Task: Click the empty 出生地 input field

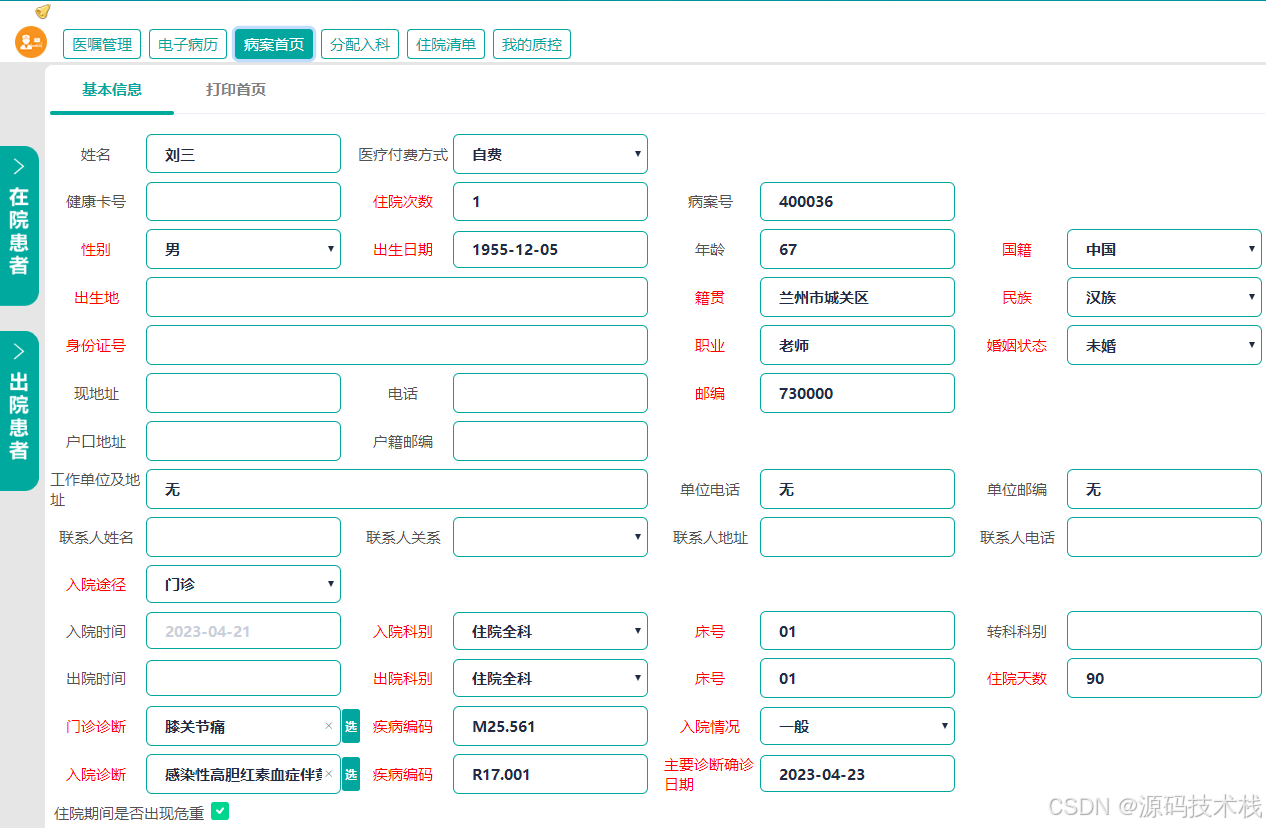Action: click(397, 297)
